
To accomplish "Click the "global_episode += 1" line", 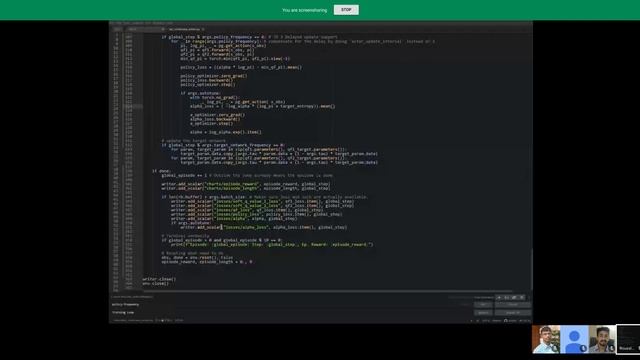I will click(x=247, y=176).
